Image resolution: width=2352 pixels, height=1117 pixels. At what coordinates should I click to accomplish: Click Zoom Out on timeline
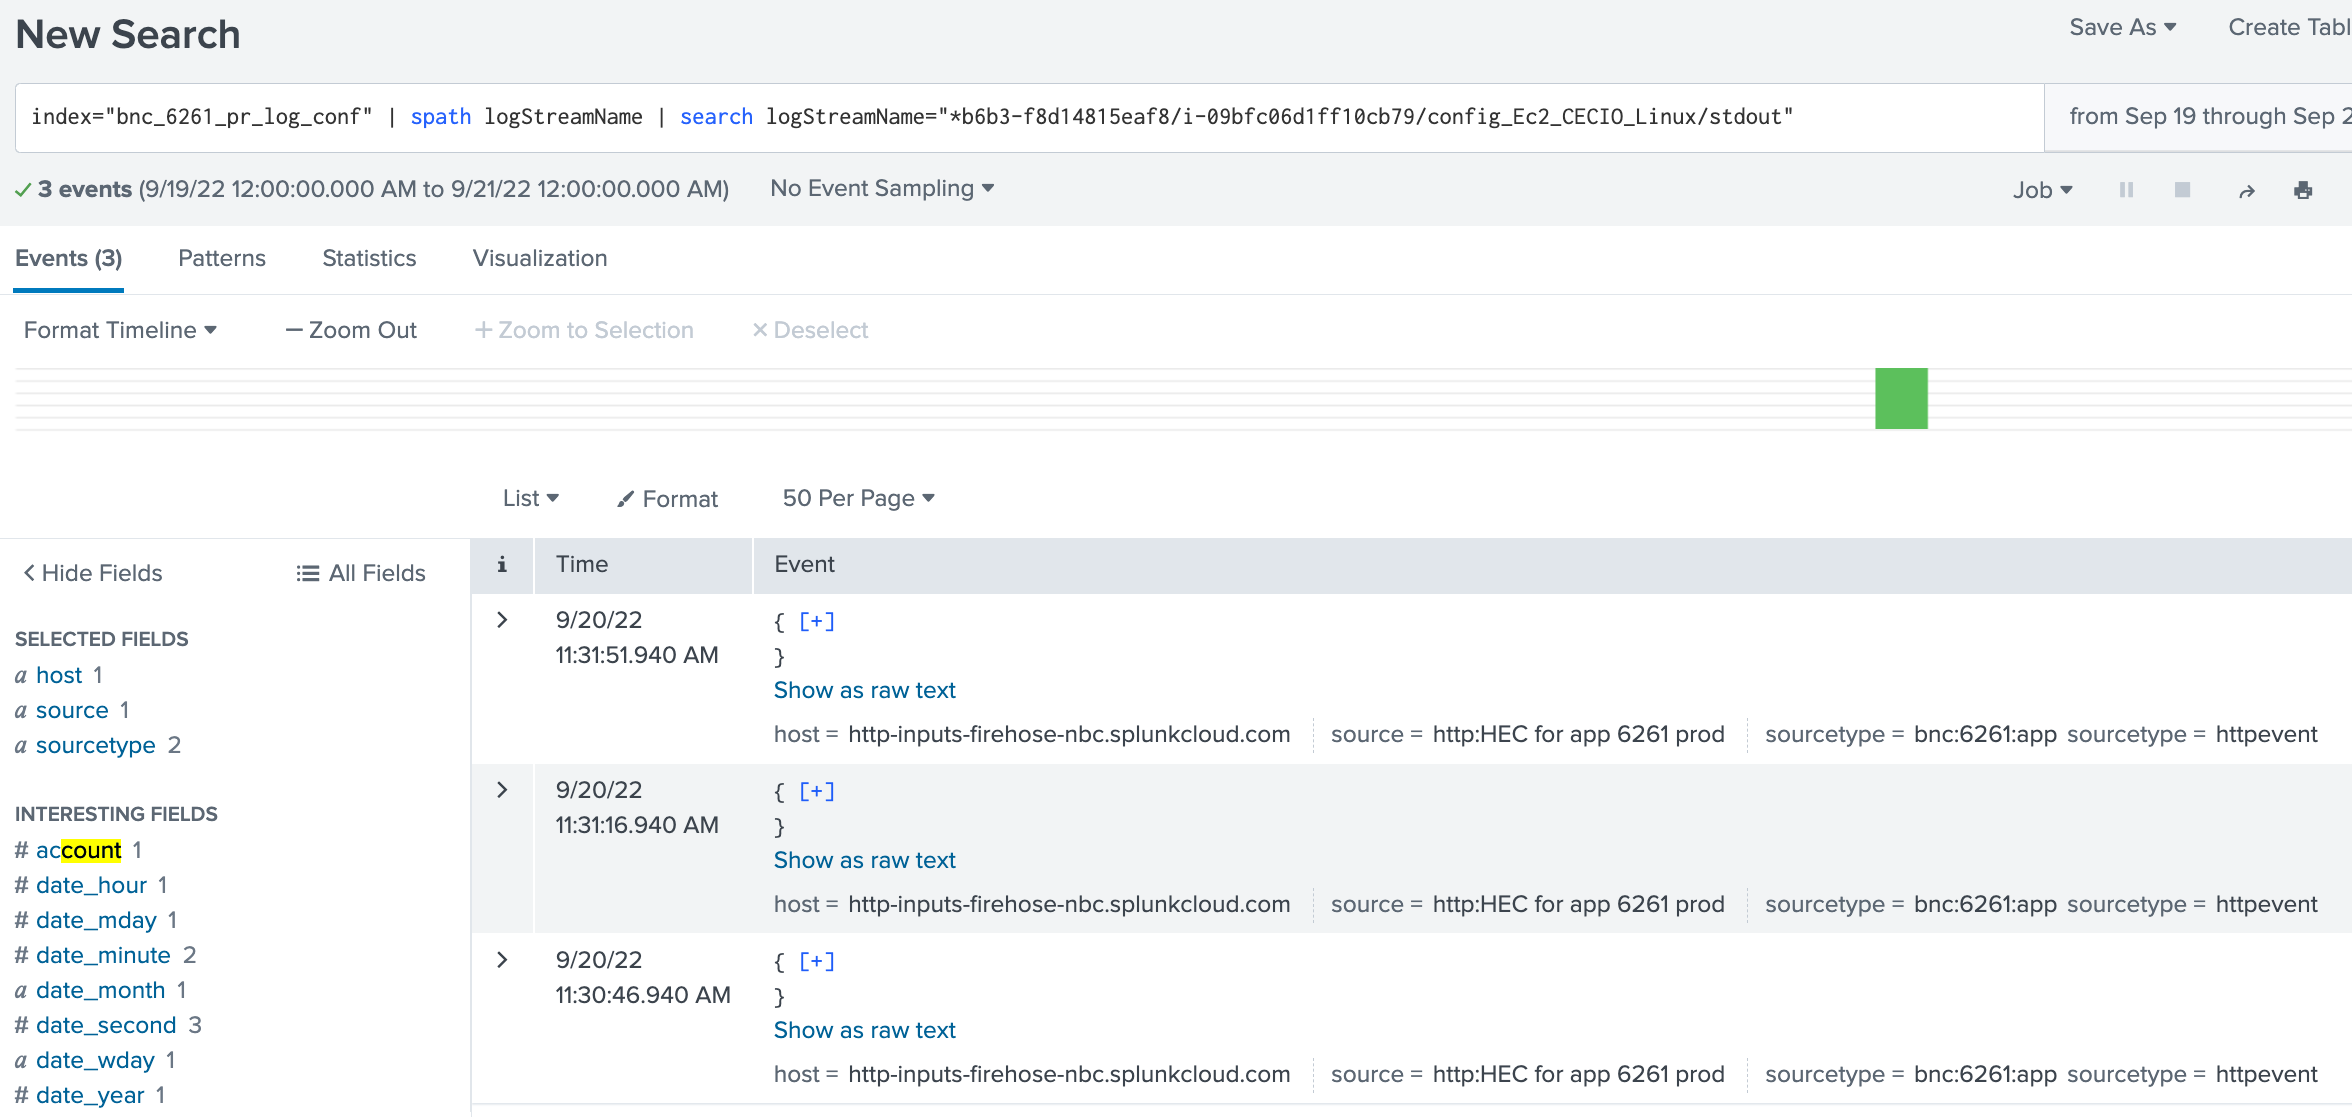(x=351, y=330)
